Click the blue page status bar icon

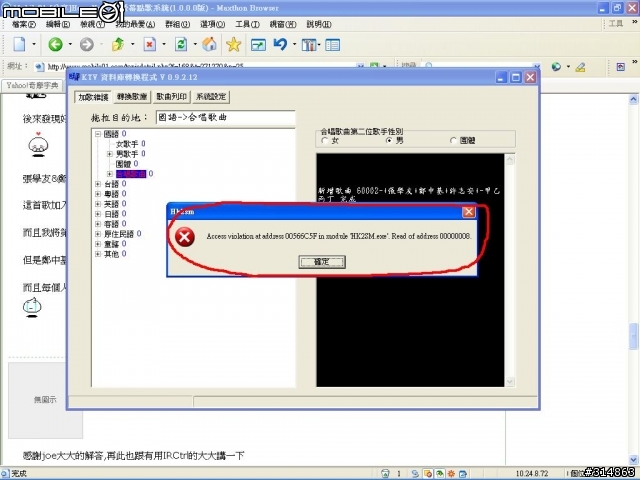point(463,473)
